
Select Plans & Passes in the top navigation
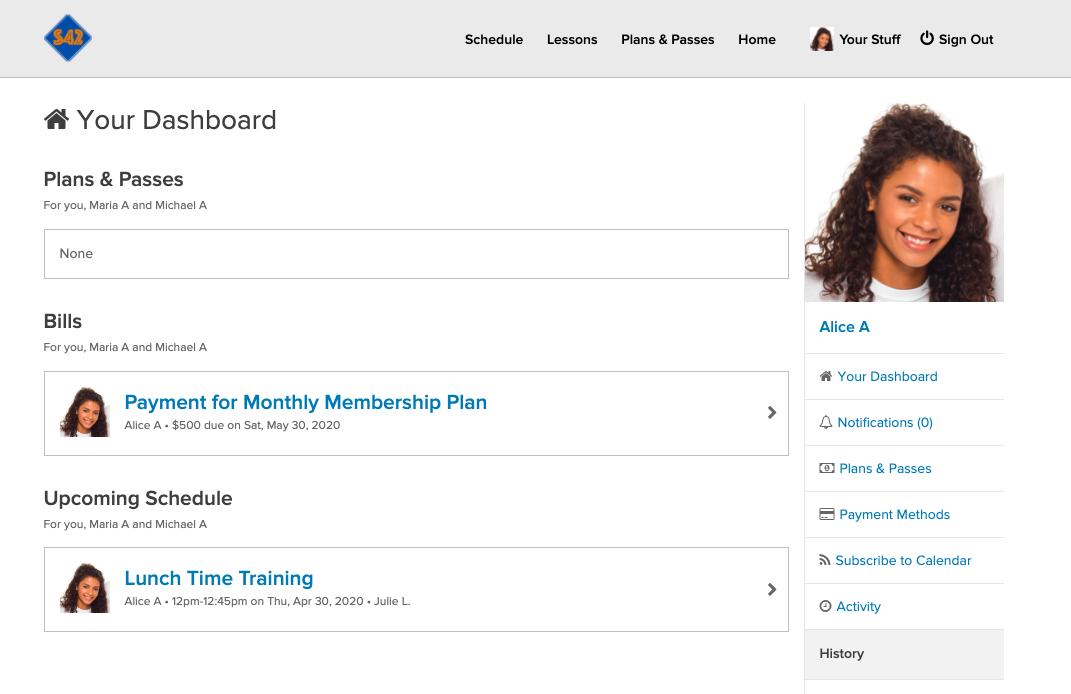click(668, 40)
